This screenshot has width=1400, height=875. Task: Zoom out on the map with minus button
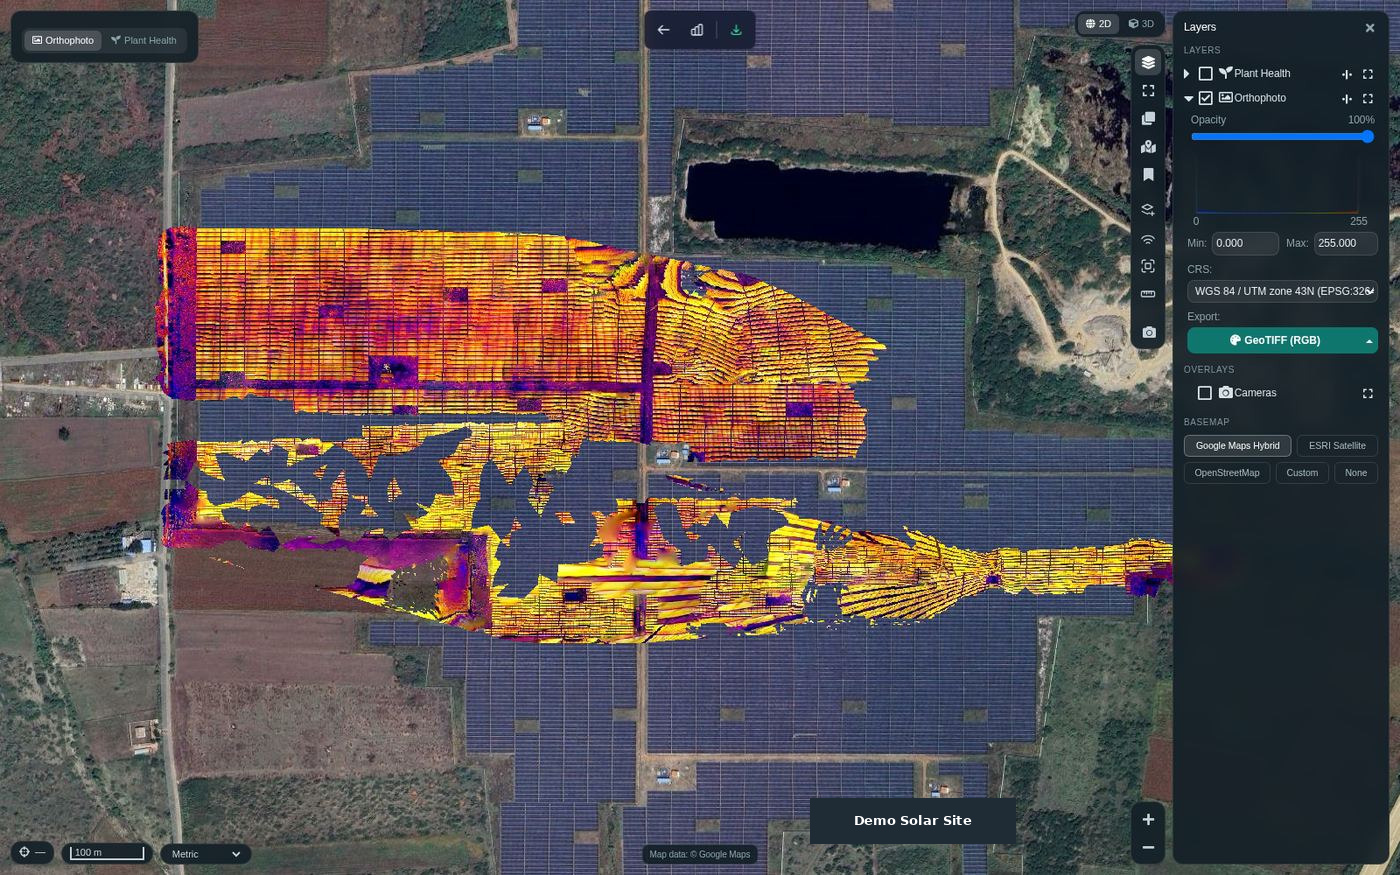1148,847
